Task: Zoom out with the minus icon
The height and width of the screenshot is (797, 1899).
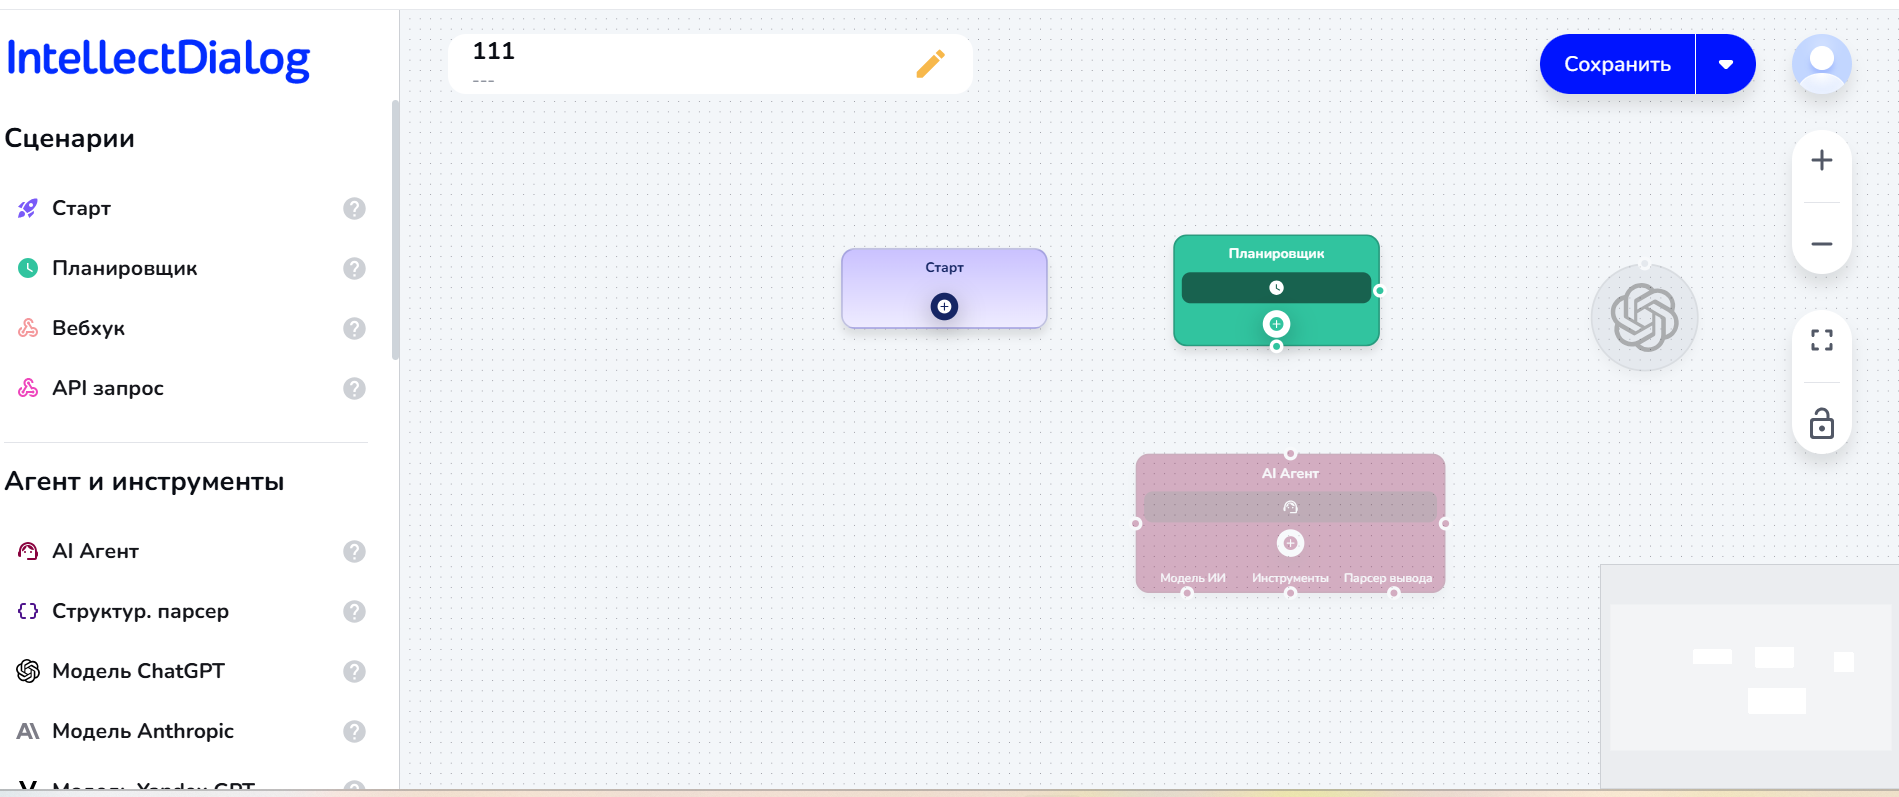Action: click(1821, 244)
